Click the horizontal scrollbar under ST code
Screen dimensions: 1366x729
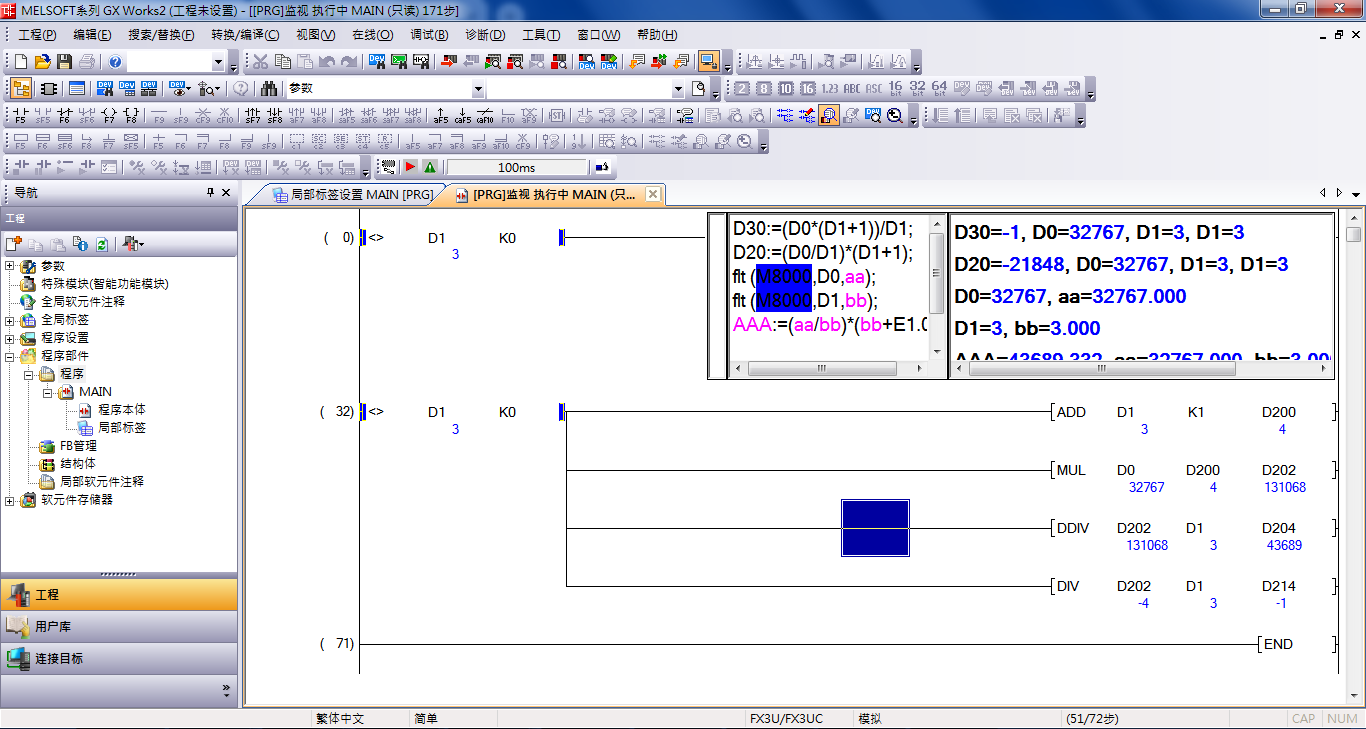[820, 369]
